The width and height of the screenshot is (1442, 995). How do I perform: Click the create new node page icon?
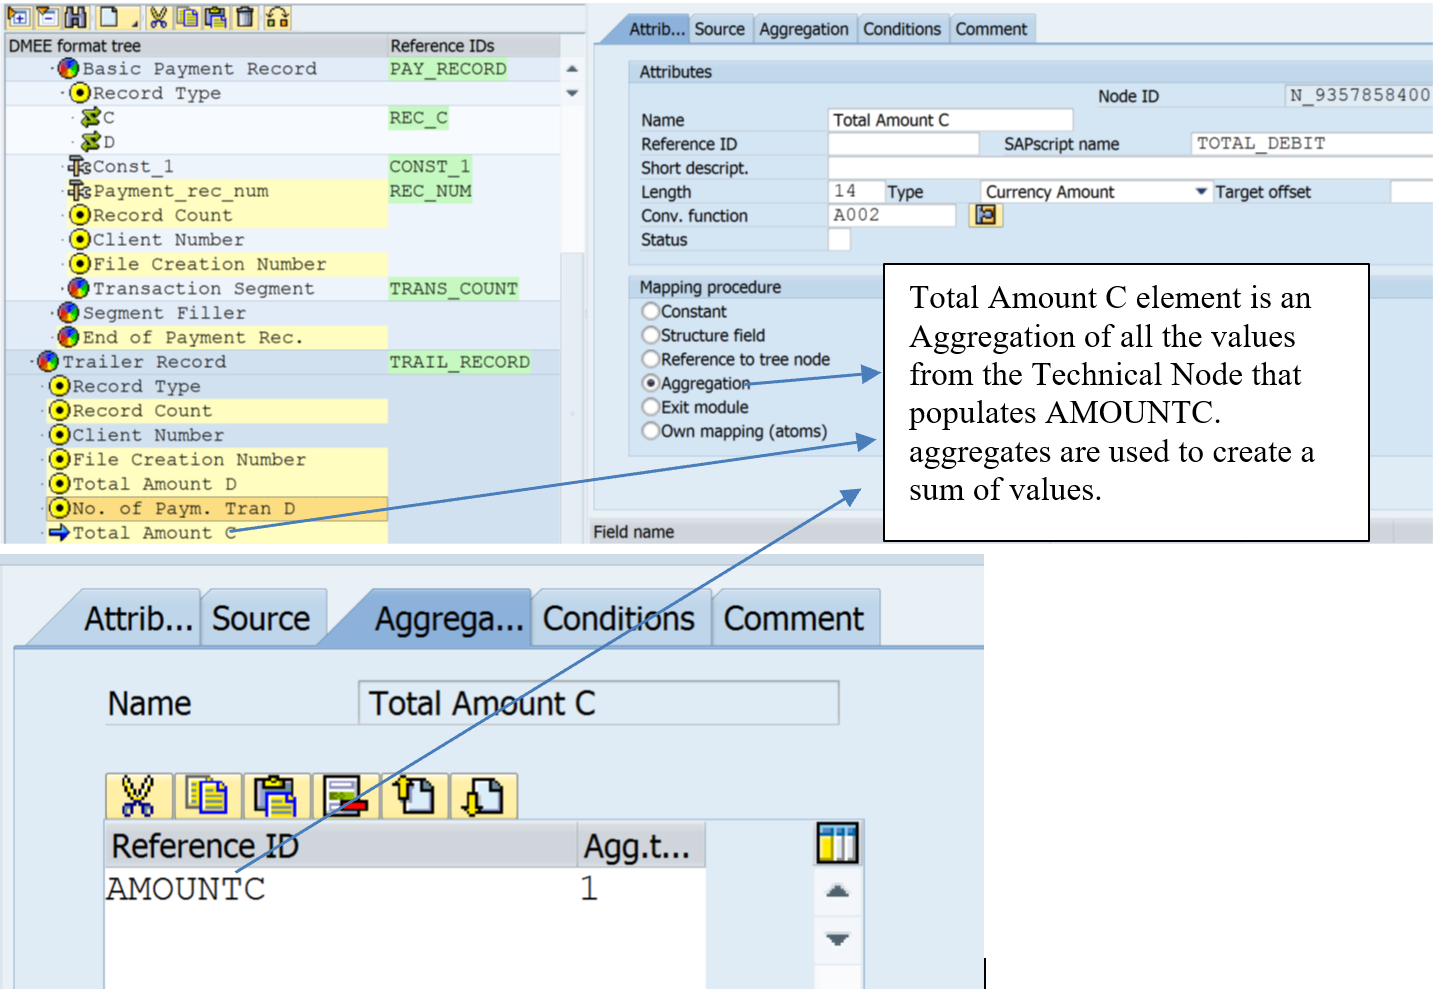pyautogui.click(x=109, y=17)
